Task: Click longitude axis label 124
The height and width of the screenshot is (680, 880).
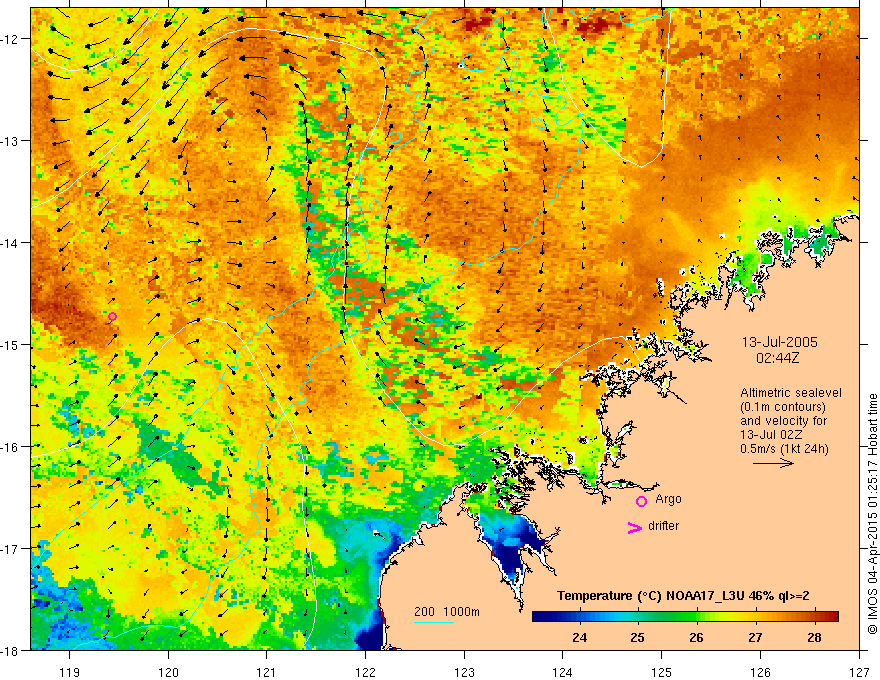Action: tap(562, 672)
